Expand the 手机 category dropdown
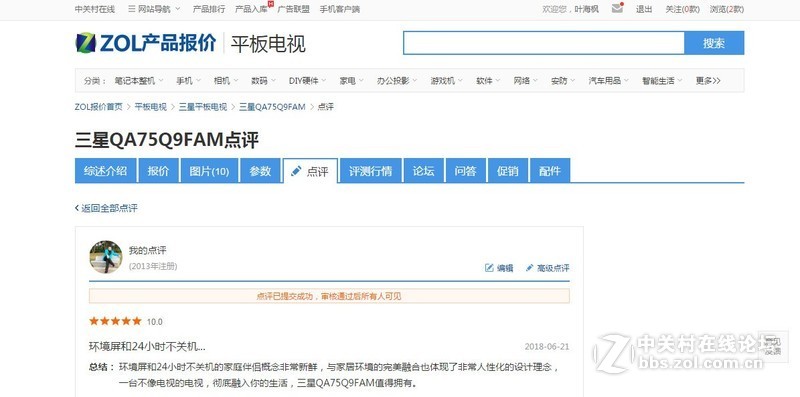The image size is (800, 397). click(x=188, y=81)
